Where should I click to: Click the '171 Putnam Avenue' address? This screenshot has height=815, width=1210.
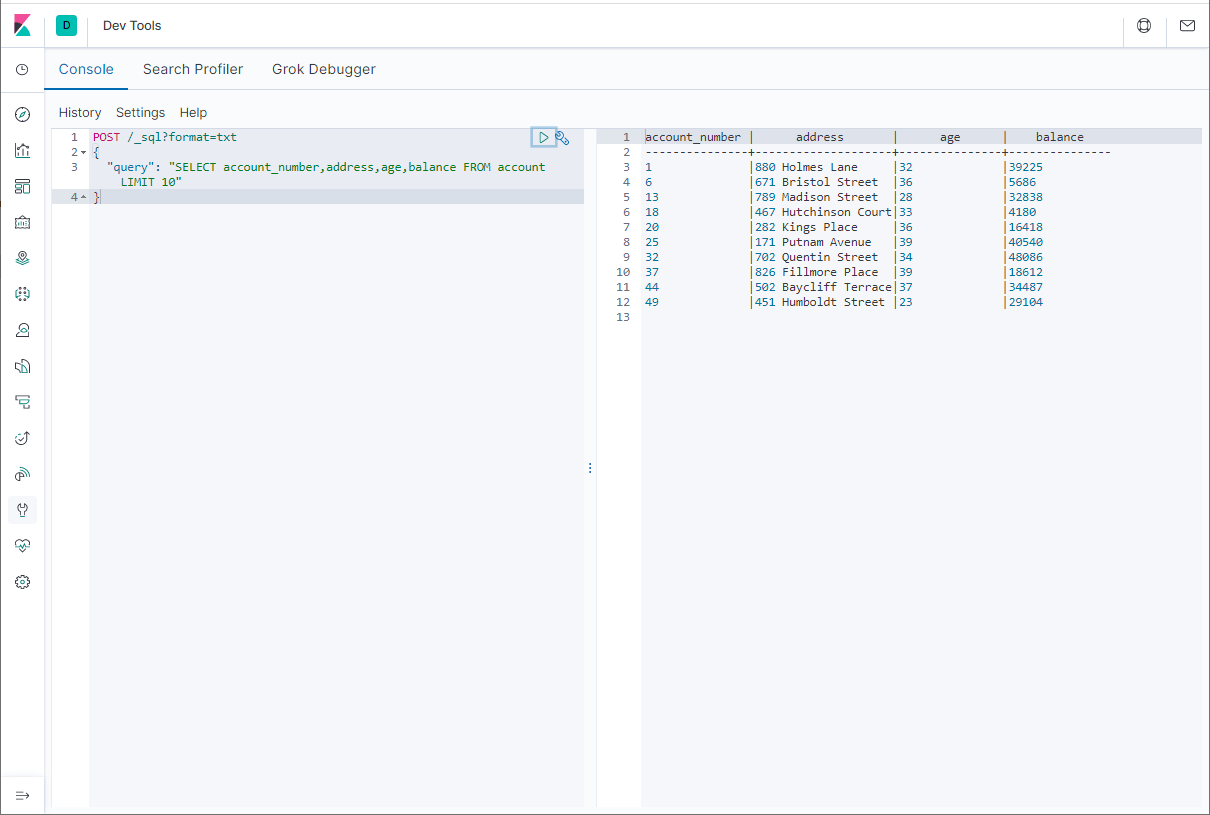[813, 242]
